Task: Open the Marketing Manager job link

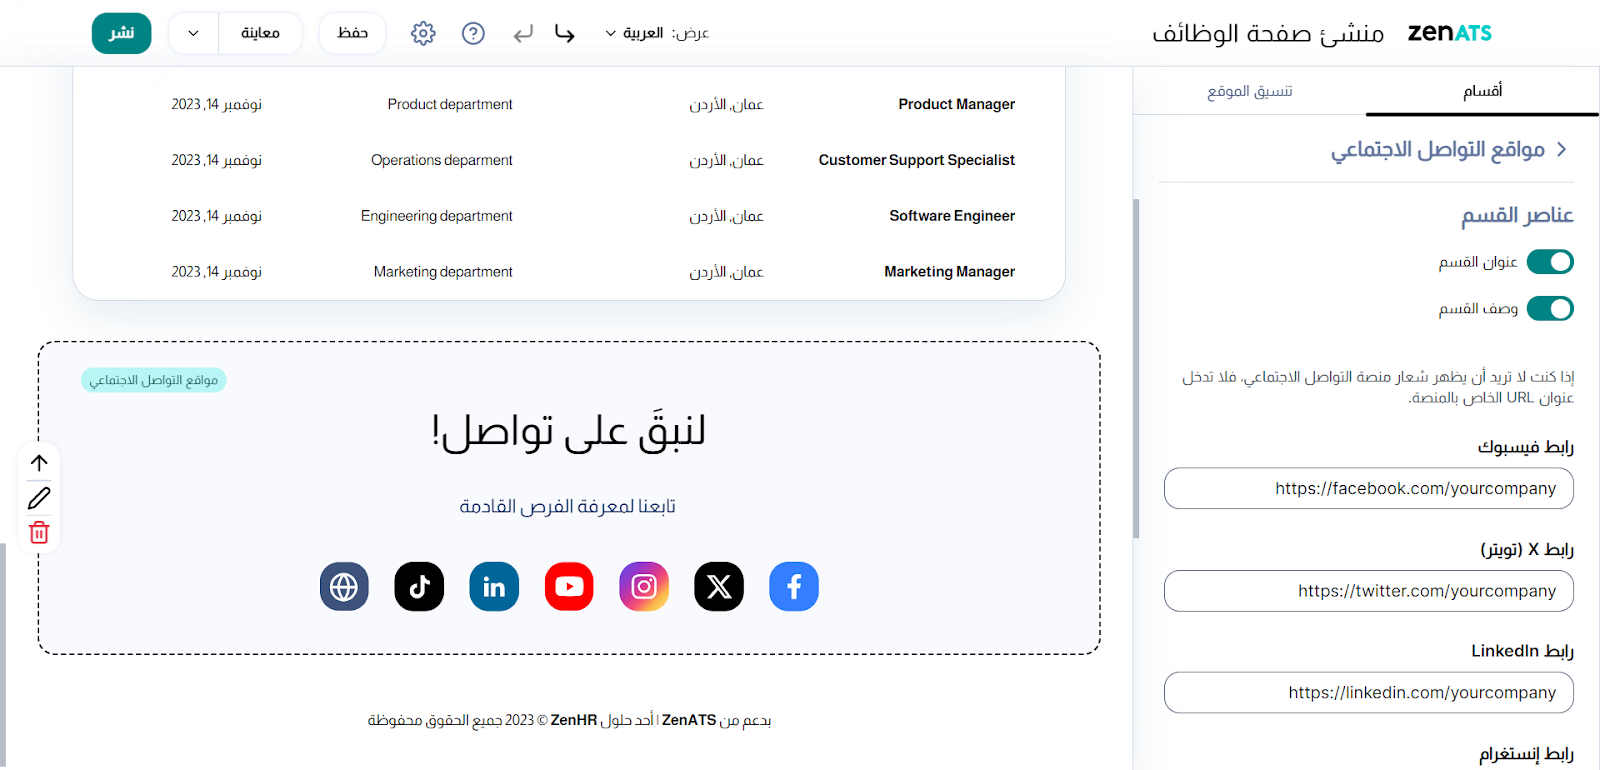Action: click(x=949, y=272)
